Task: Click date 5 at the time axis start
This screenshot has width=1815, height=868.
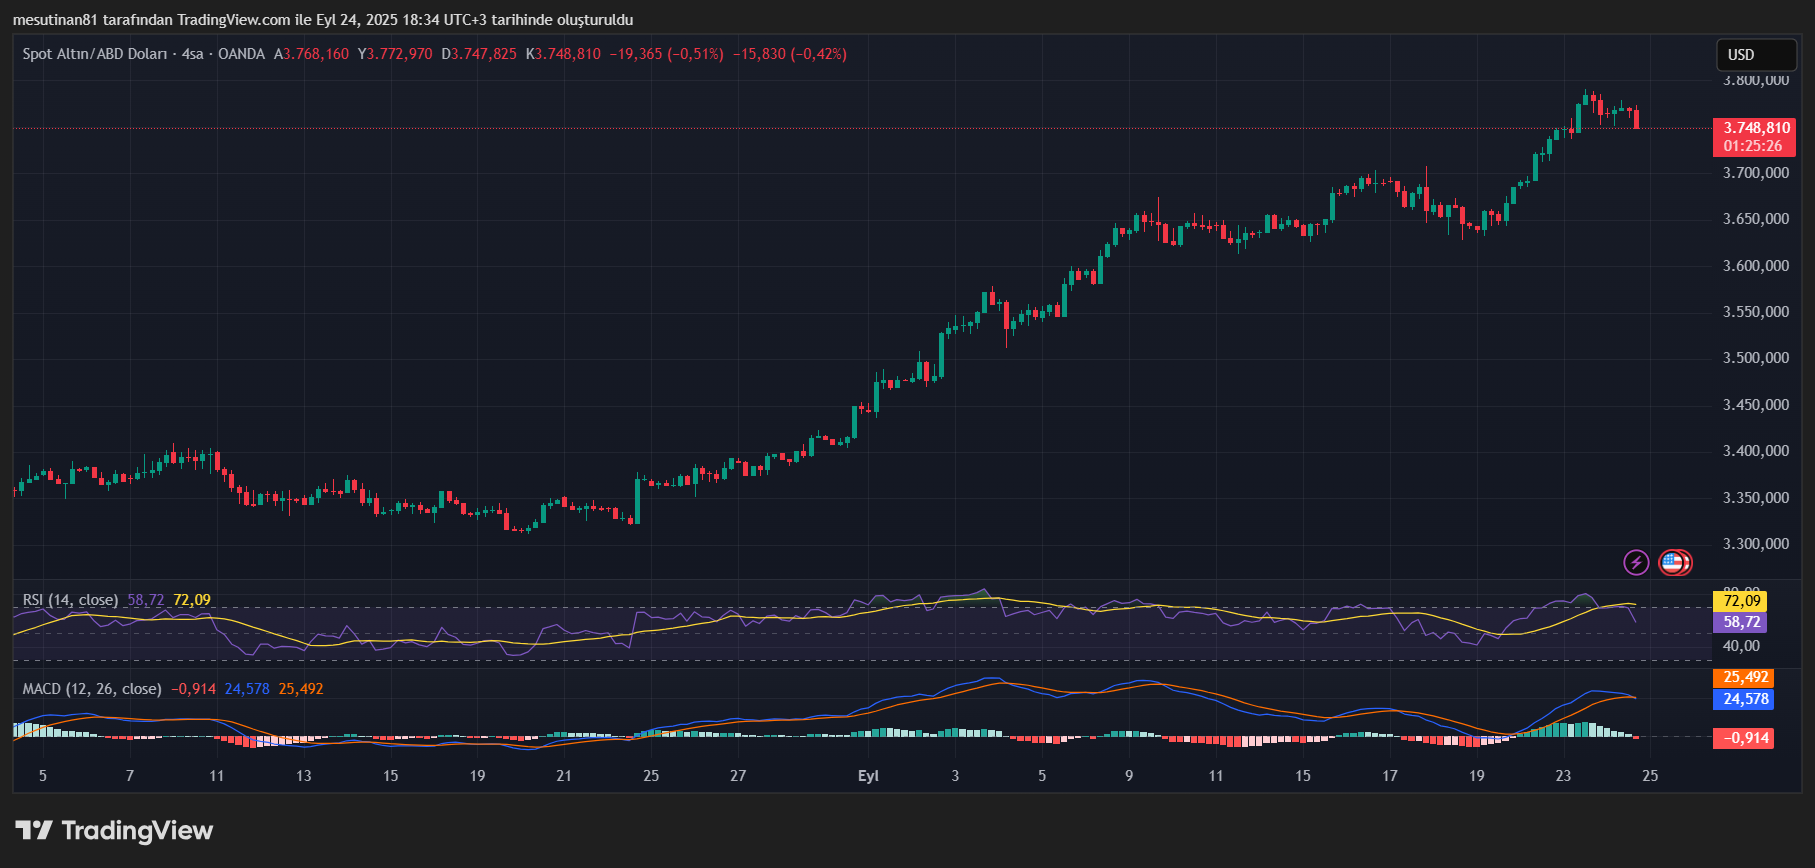Action: coord(42,776)
